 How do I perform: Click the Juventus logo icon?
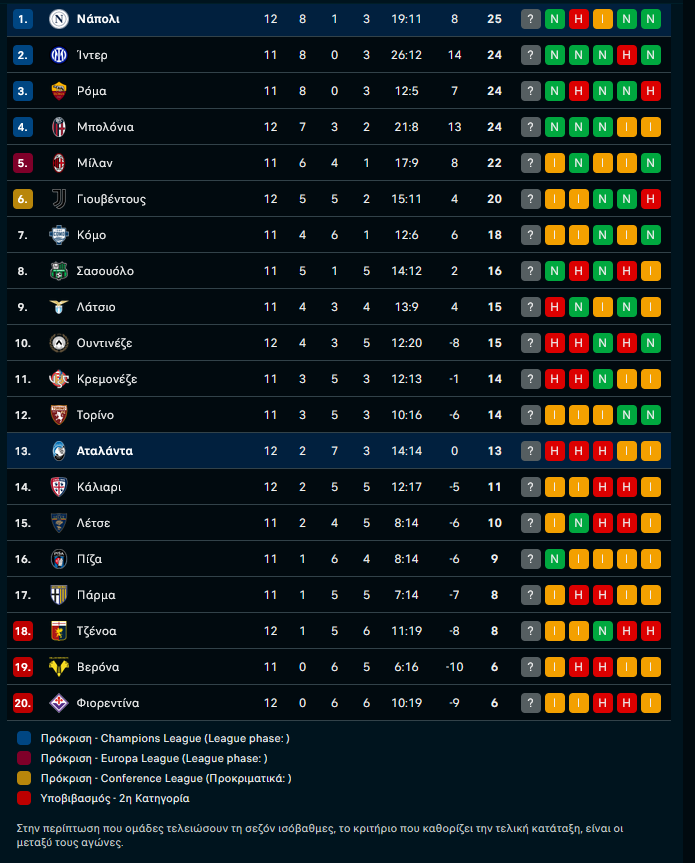[x=59, y=199]
